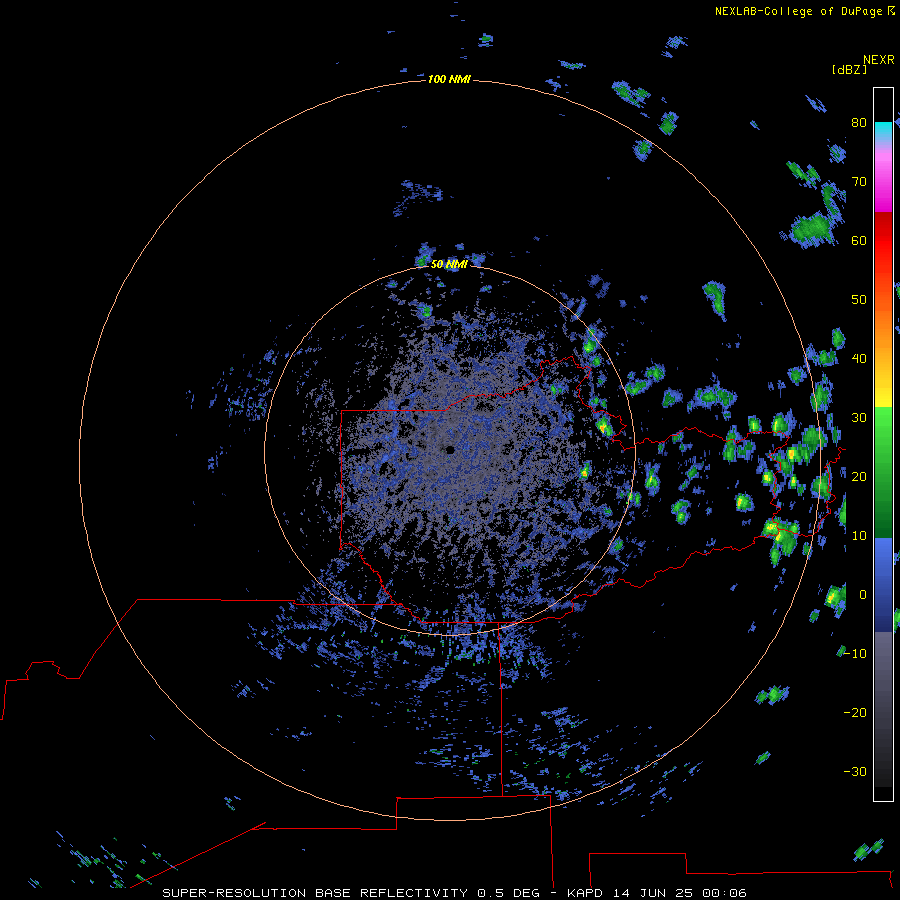
Task: Click the 50 dBZ scale value
Action: [859, 300]
